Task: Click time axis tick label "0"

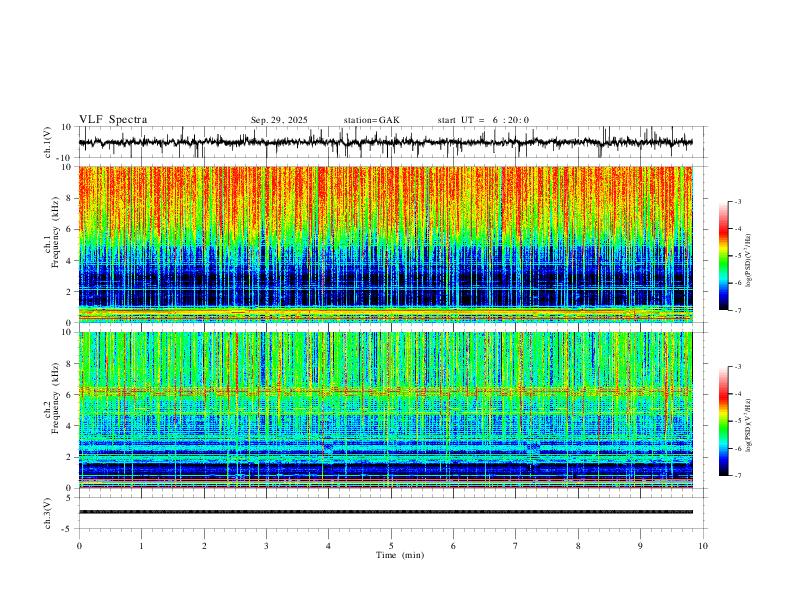Action: click(79, 546)
